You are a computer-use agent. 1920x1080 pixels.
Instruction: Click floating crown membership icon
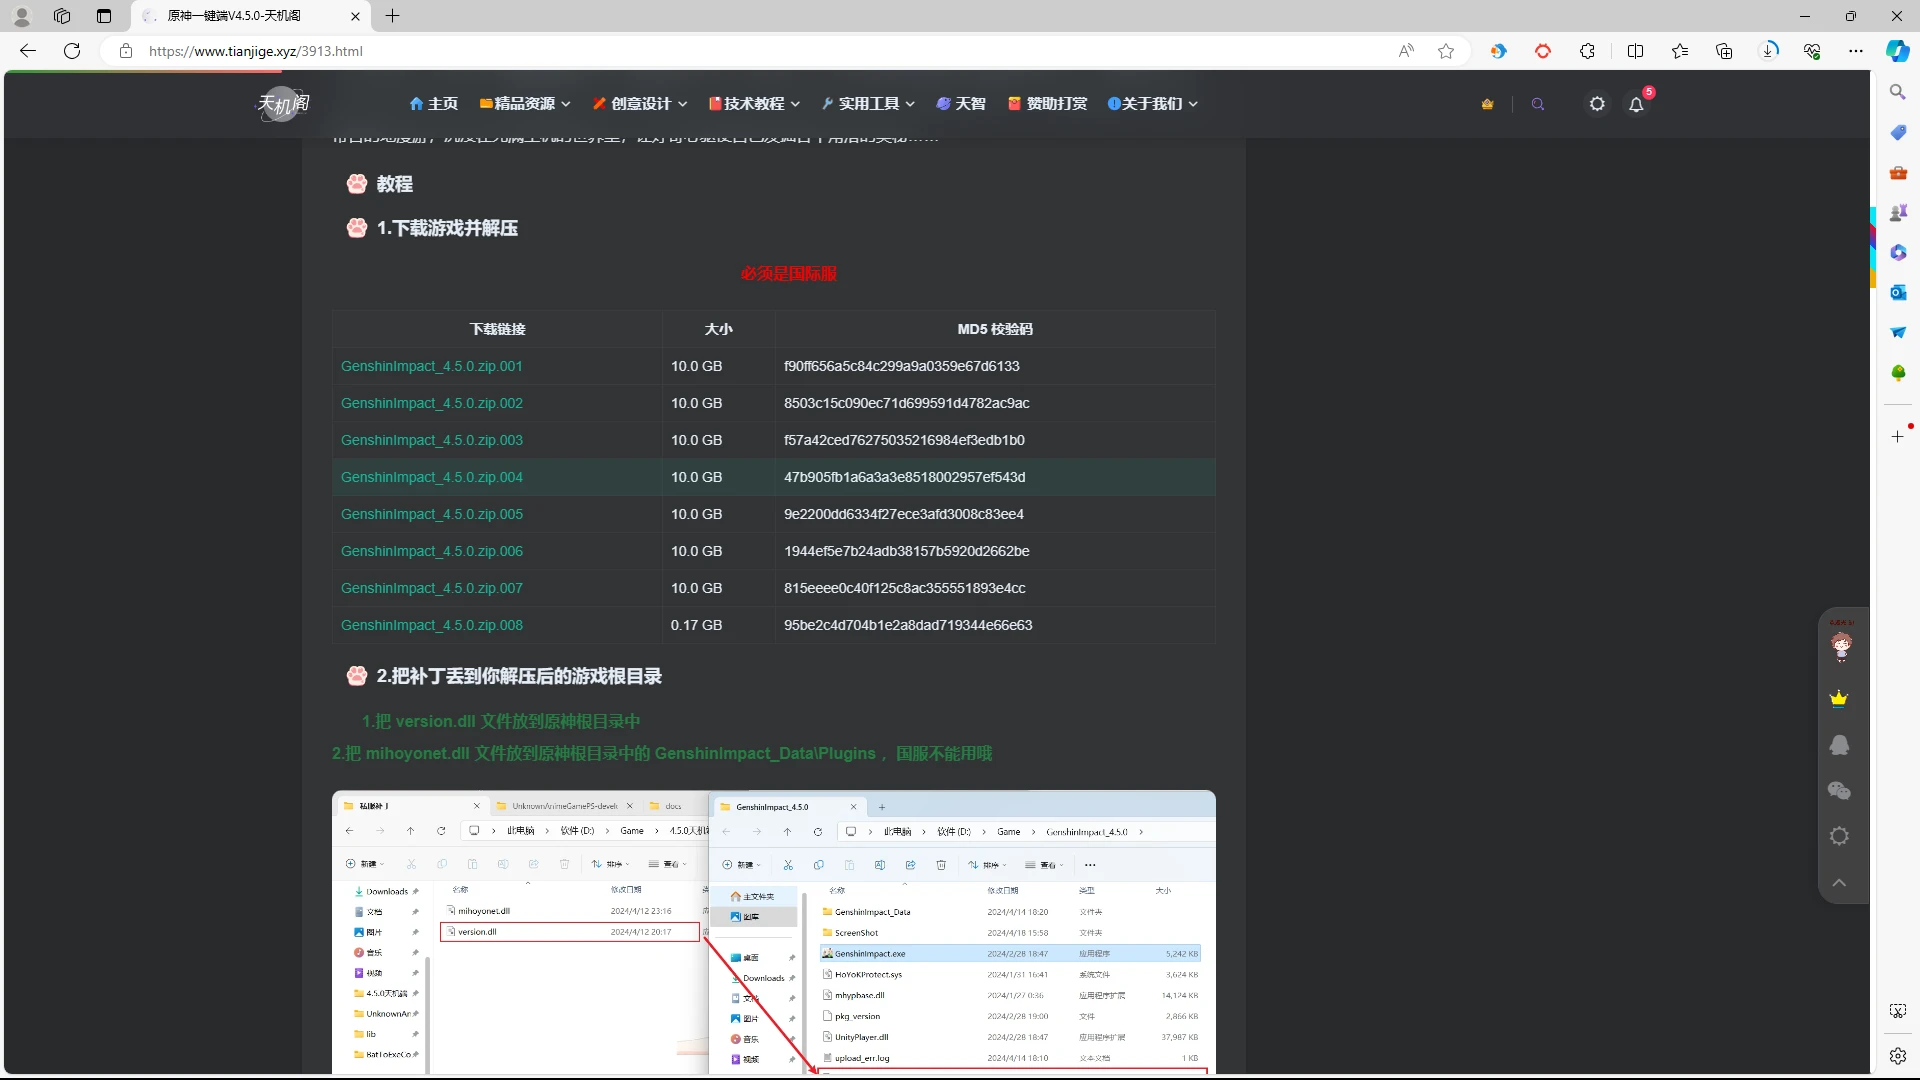[1838, 698]
